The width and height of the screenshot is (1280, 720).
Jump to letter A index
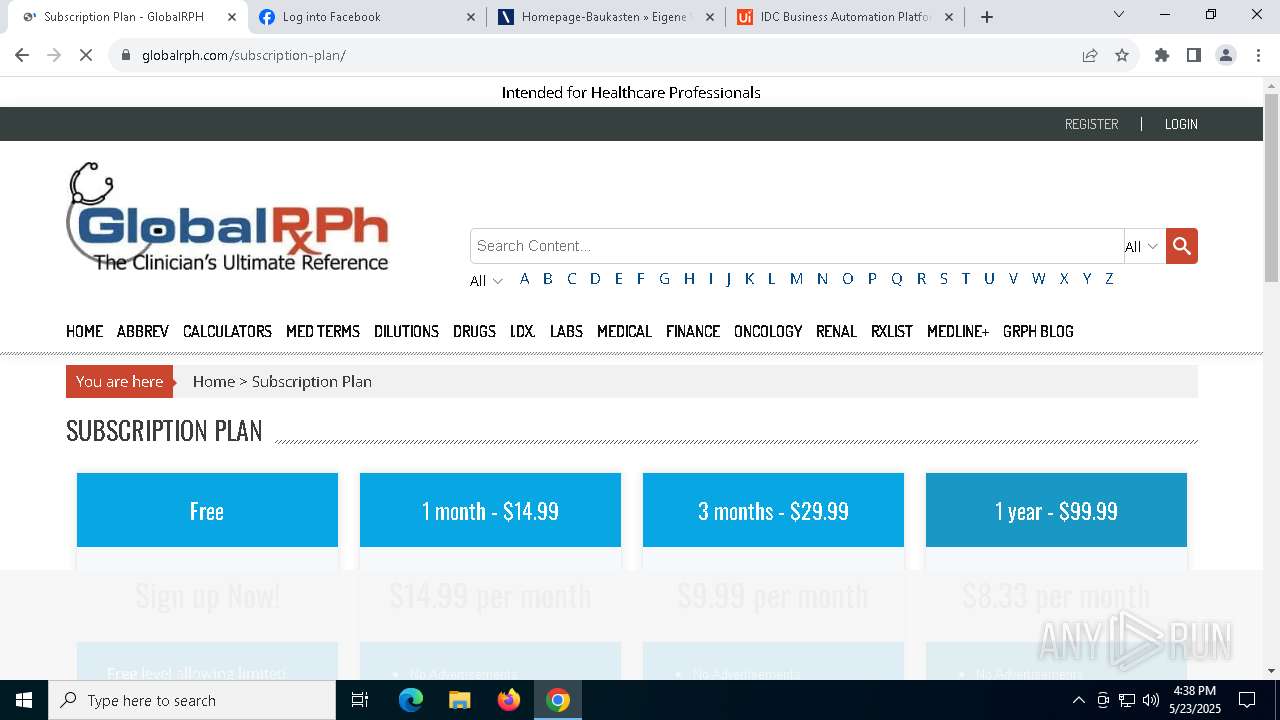524,279
